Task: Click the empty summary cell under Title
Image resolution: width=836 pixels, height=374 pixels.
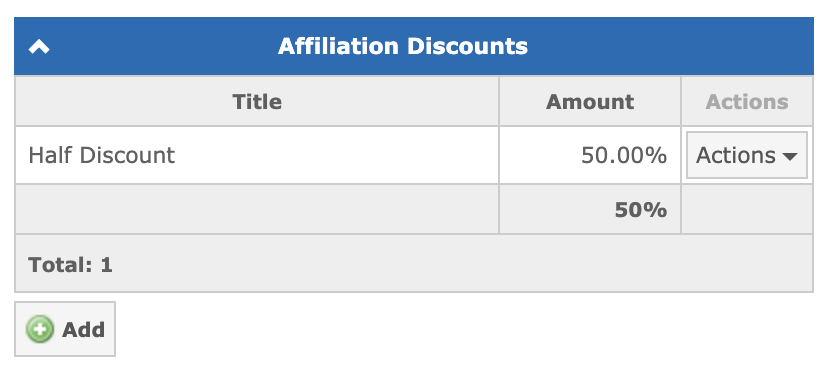Action: tap(257, 209)
